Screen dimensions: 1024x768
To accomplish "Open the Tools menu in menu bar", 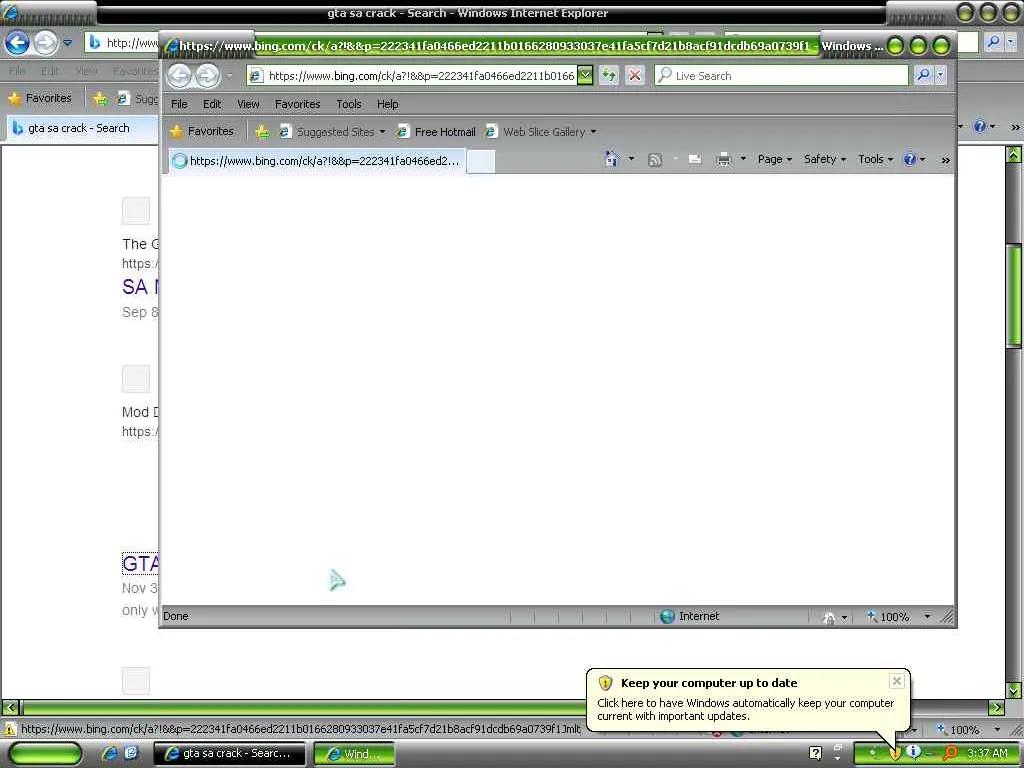I will [x=349, y=104].
